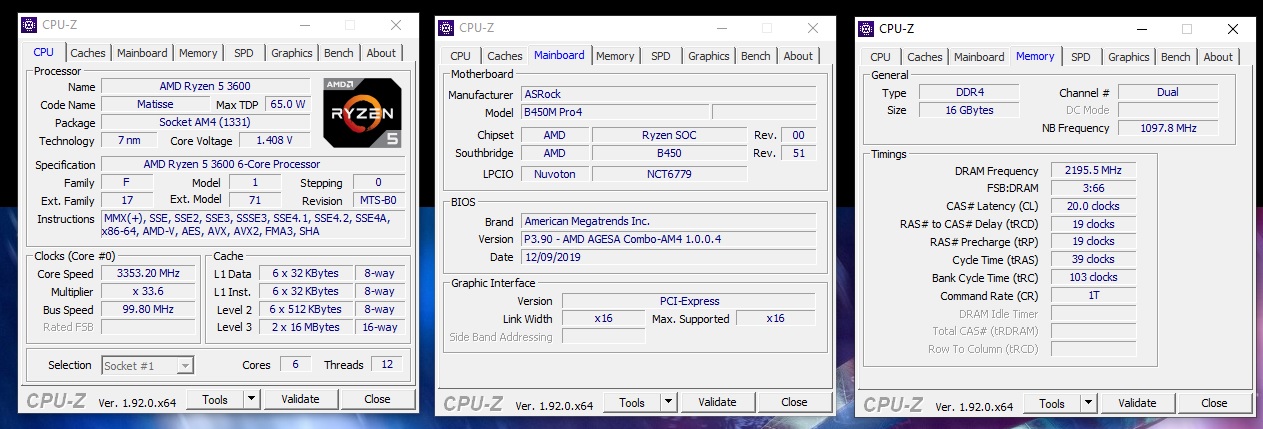The height and width of the screenshot is (429, 1263).
Task: Expand the Socket #1 selection combo box
Action: pyautogui.click(x=185, y=365)
